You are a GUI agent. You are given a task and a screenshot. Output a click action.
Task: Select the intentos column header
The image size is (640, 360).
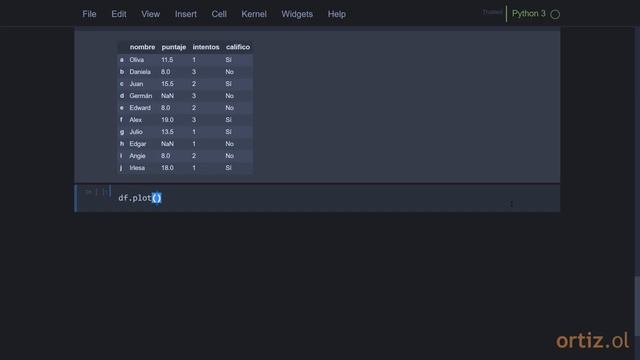(206, 47)
